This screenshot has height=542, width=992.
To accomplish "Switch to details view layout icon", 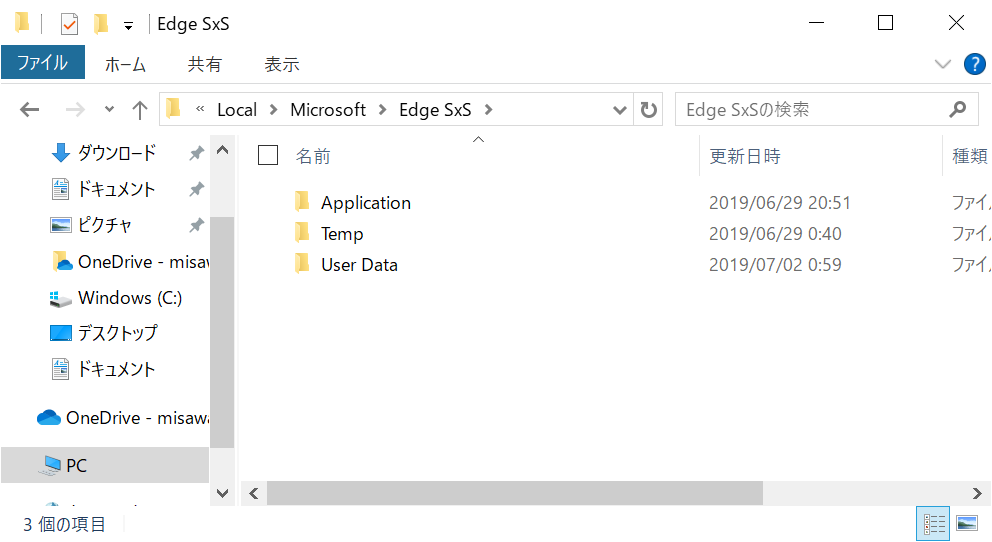I will coord(935,523).
